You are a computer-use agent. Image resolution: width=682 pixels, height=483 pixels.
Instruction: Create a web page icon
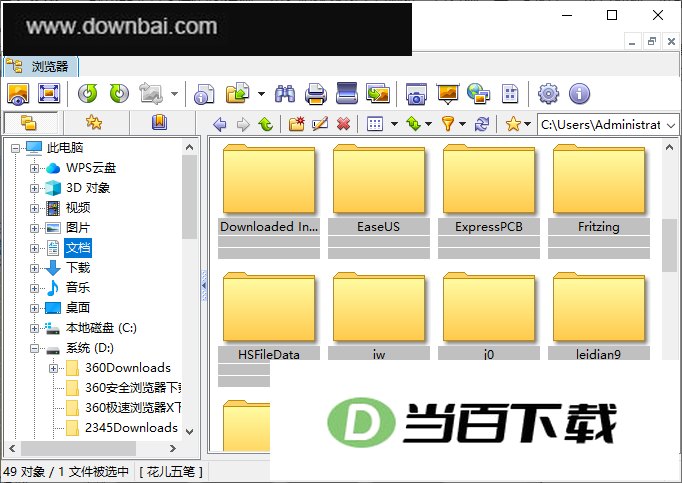point(478,94)
